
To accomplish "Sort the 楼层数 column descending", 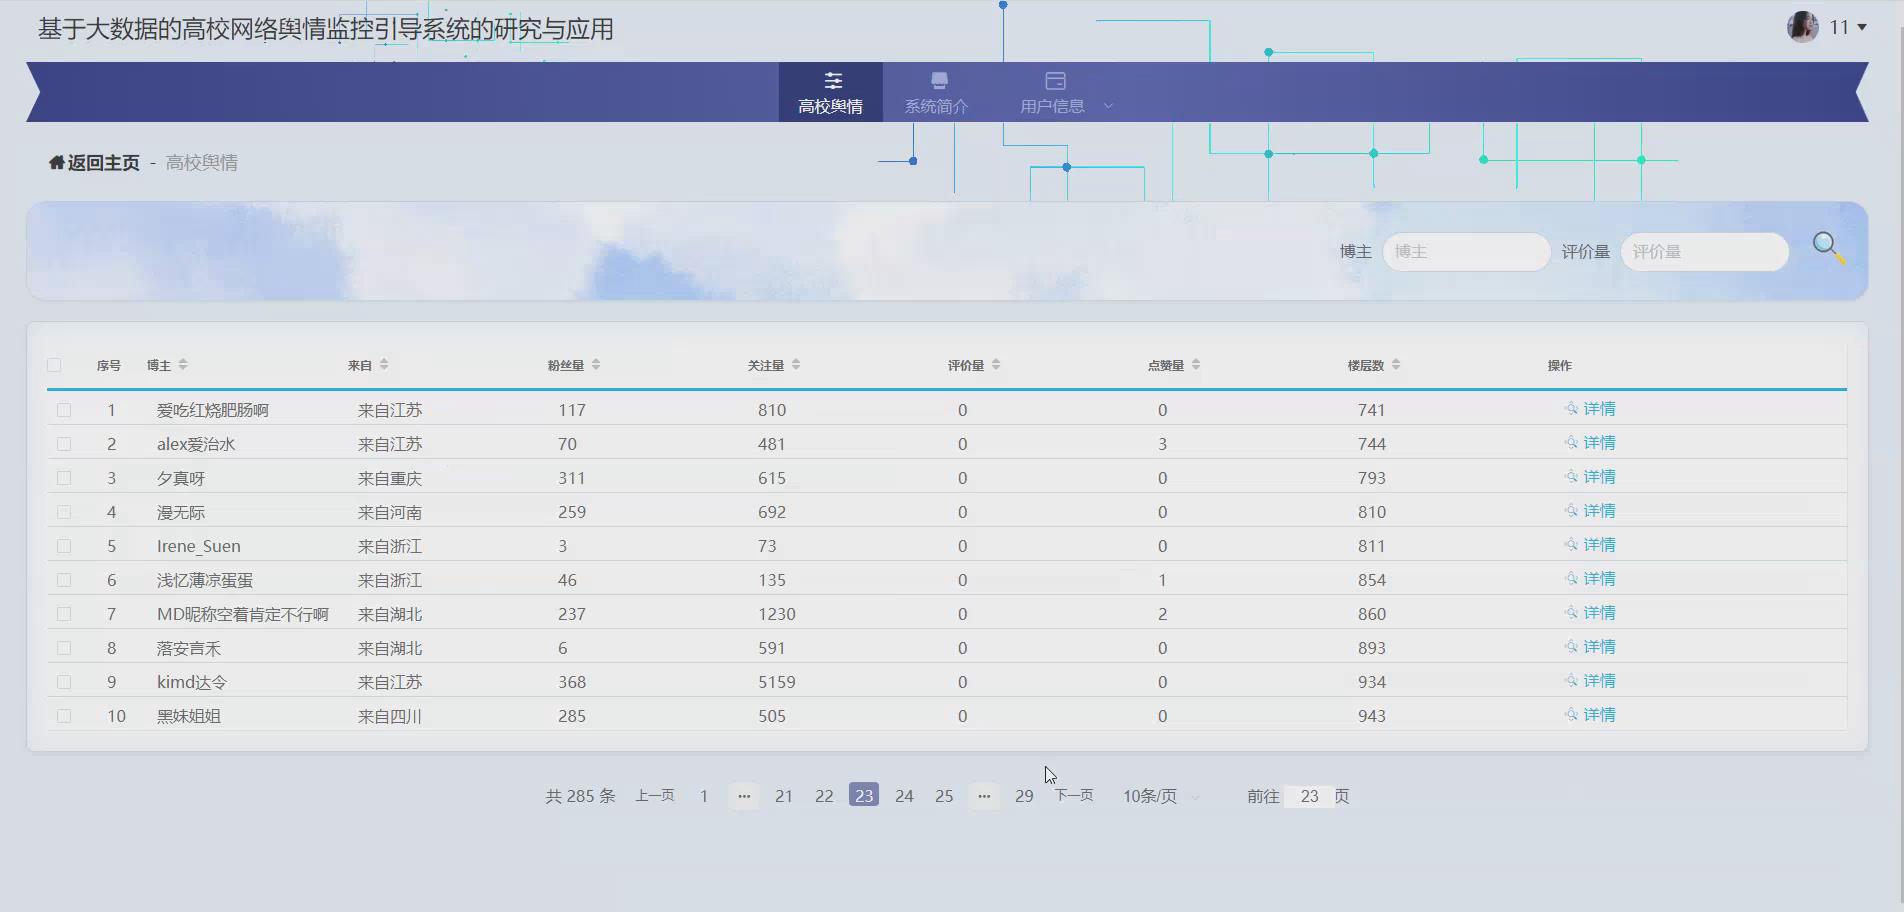I will pyautogui.click(x=1398, y=368).
